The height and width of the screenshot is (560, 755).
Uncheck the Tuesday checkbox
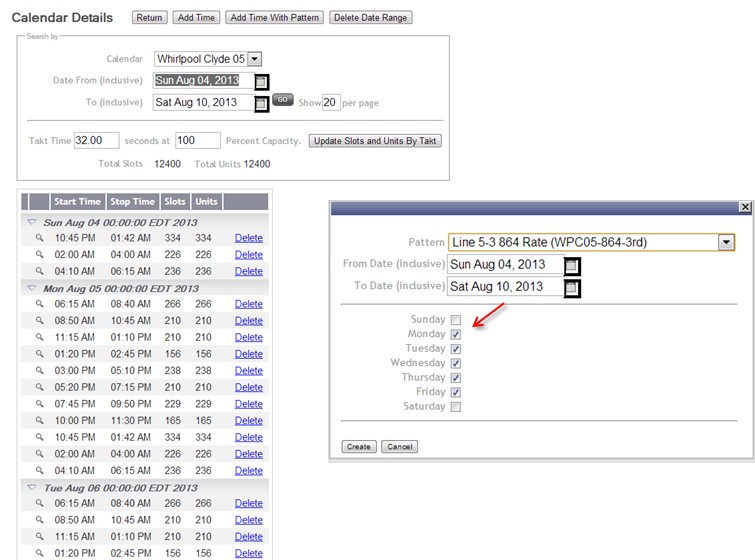[x=456, y=349]
